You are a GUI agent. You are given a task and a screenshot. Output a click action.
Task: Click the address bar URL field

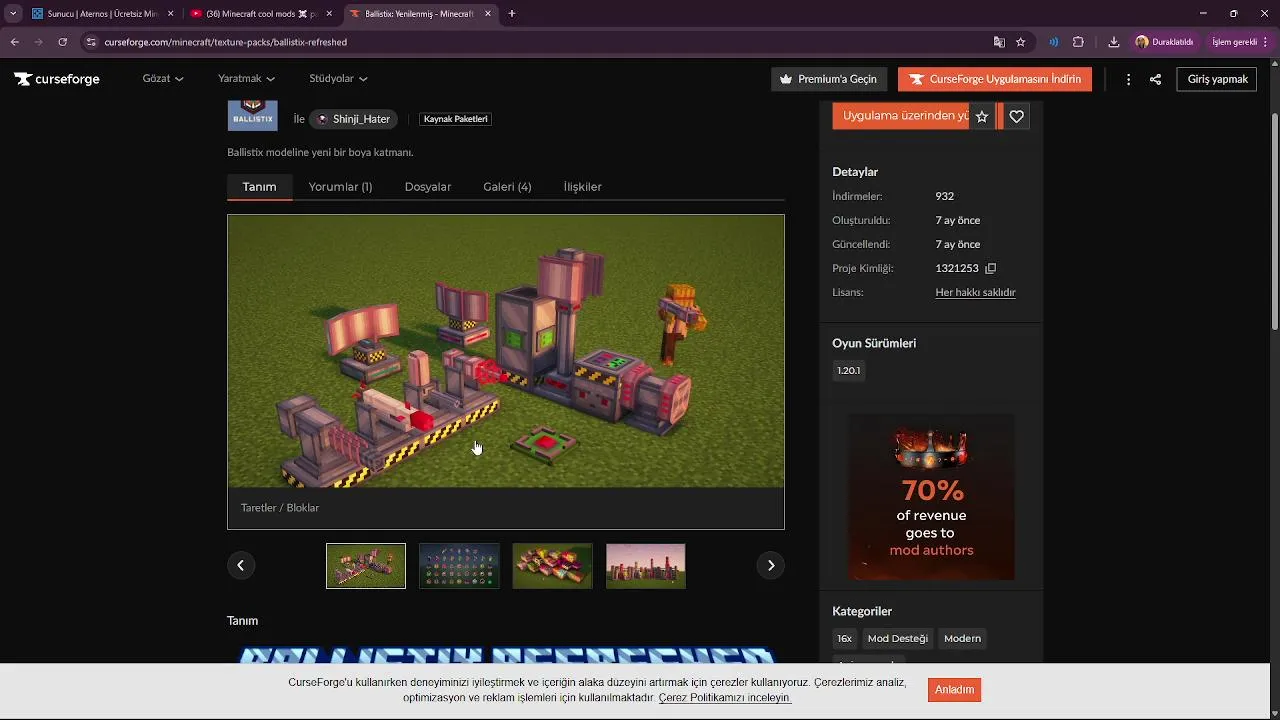click(540, 42)
